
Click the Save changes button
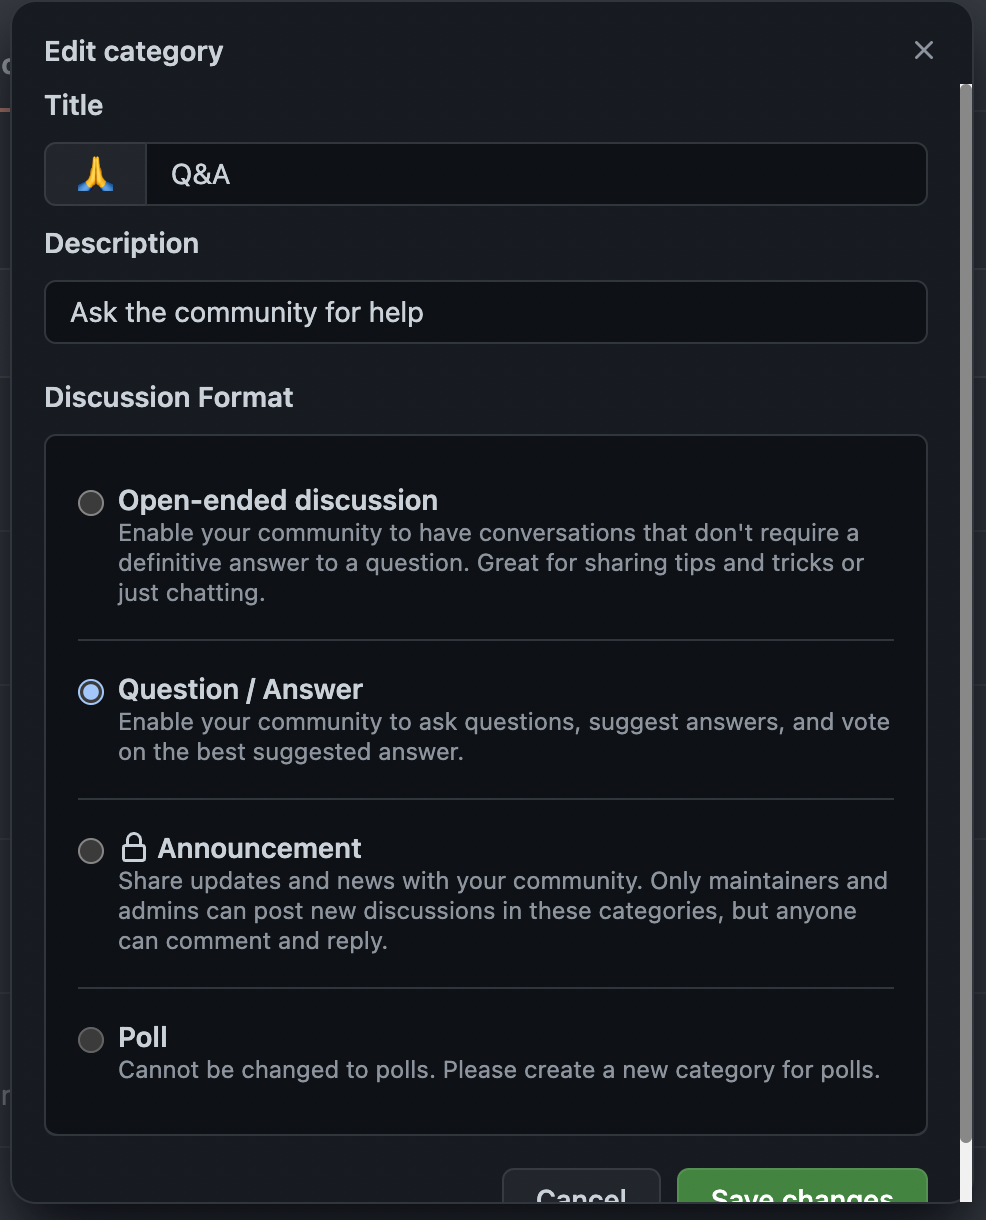pos(801,1195)
